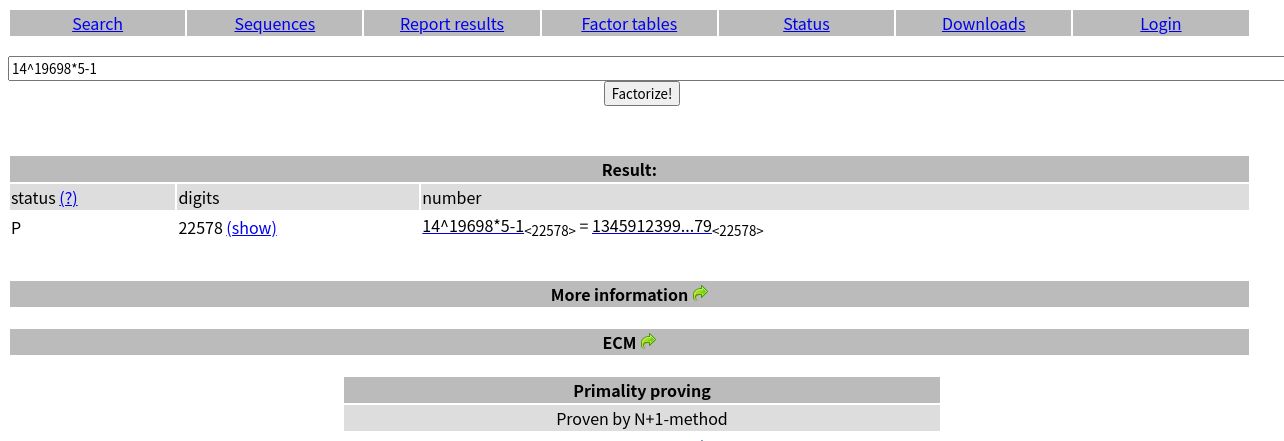Open Report results in navigation bar
The image size is (1284, 441).
coord(452,24)
